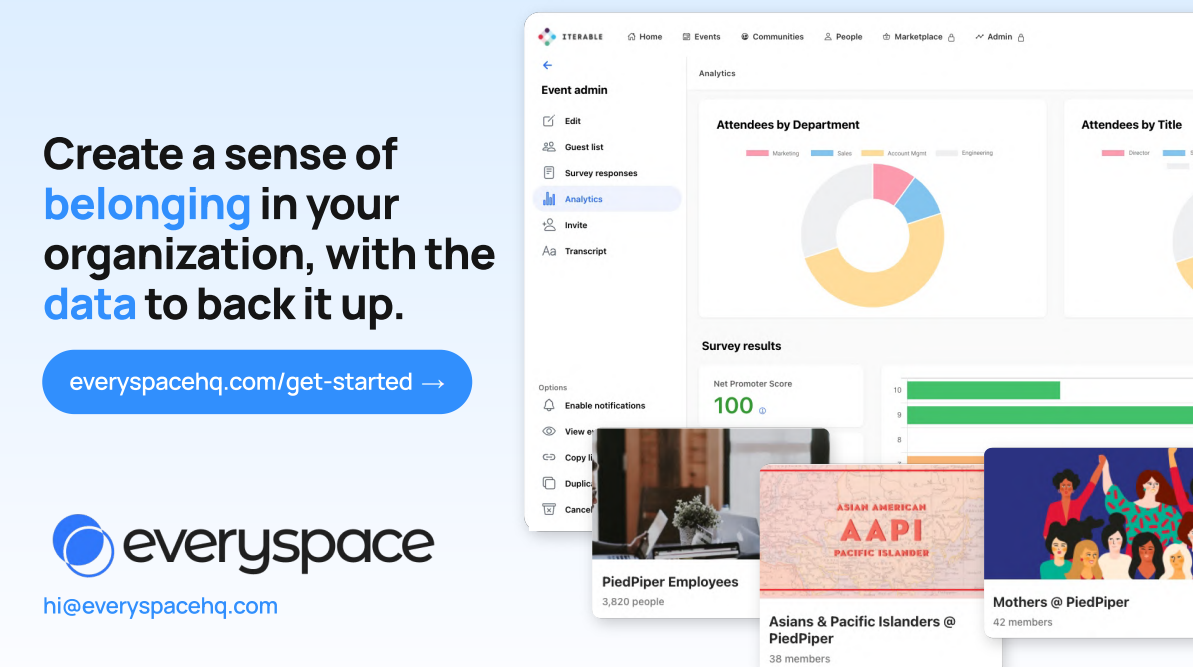The height and width of the screenshot is (667, 1193).
Task: Open the Events menu in the top navigation
Action: pyautogui.click(x=701, y=36)
